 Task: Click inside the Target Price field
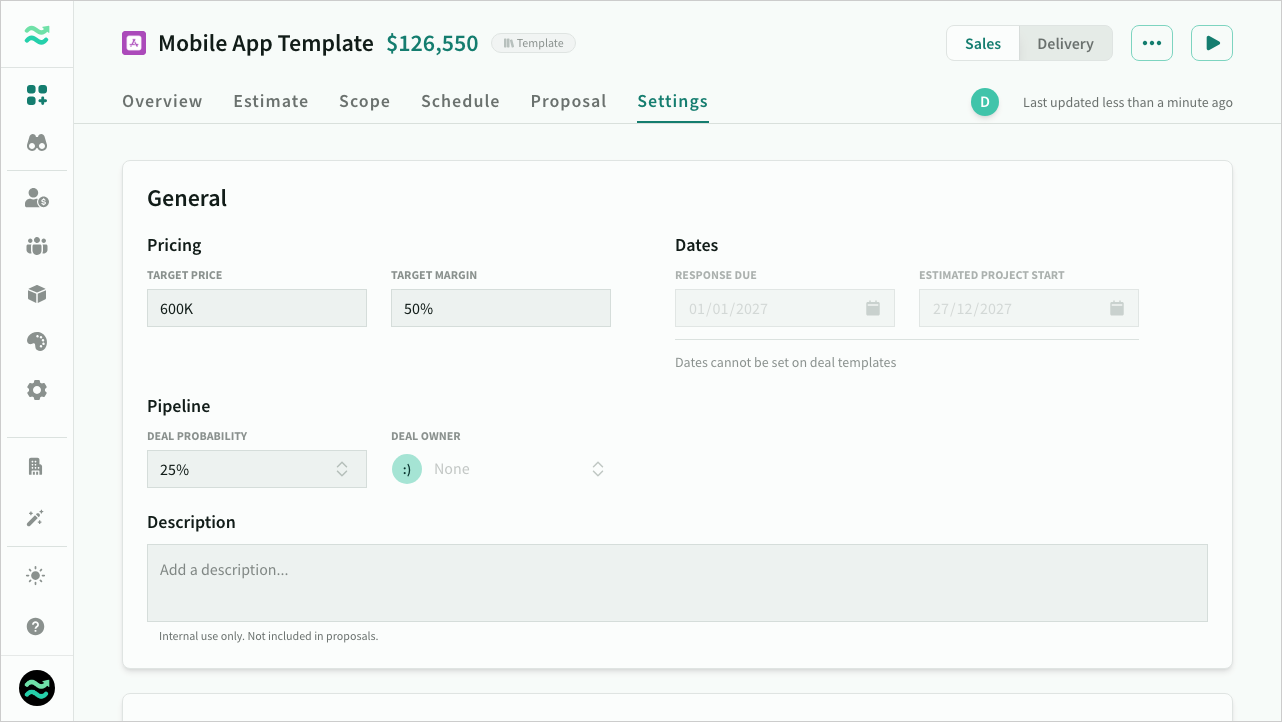point(256,308)
